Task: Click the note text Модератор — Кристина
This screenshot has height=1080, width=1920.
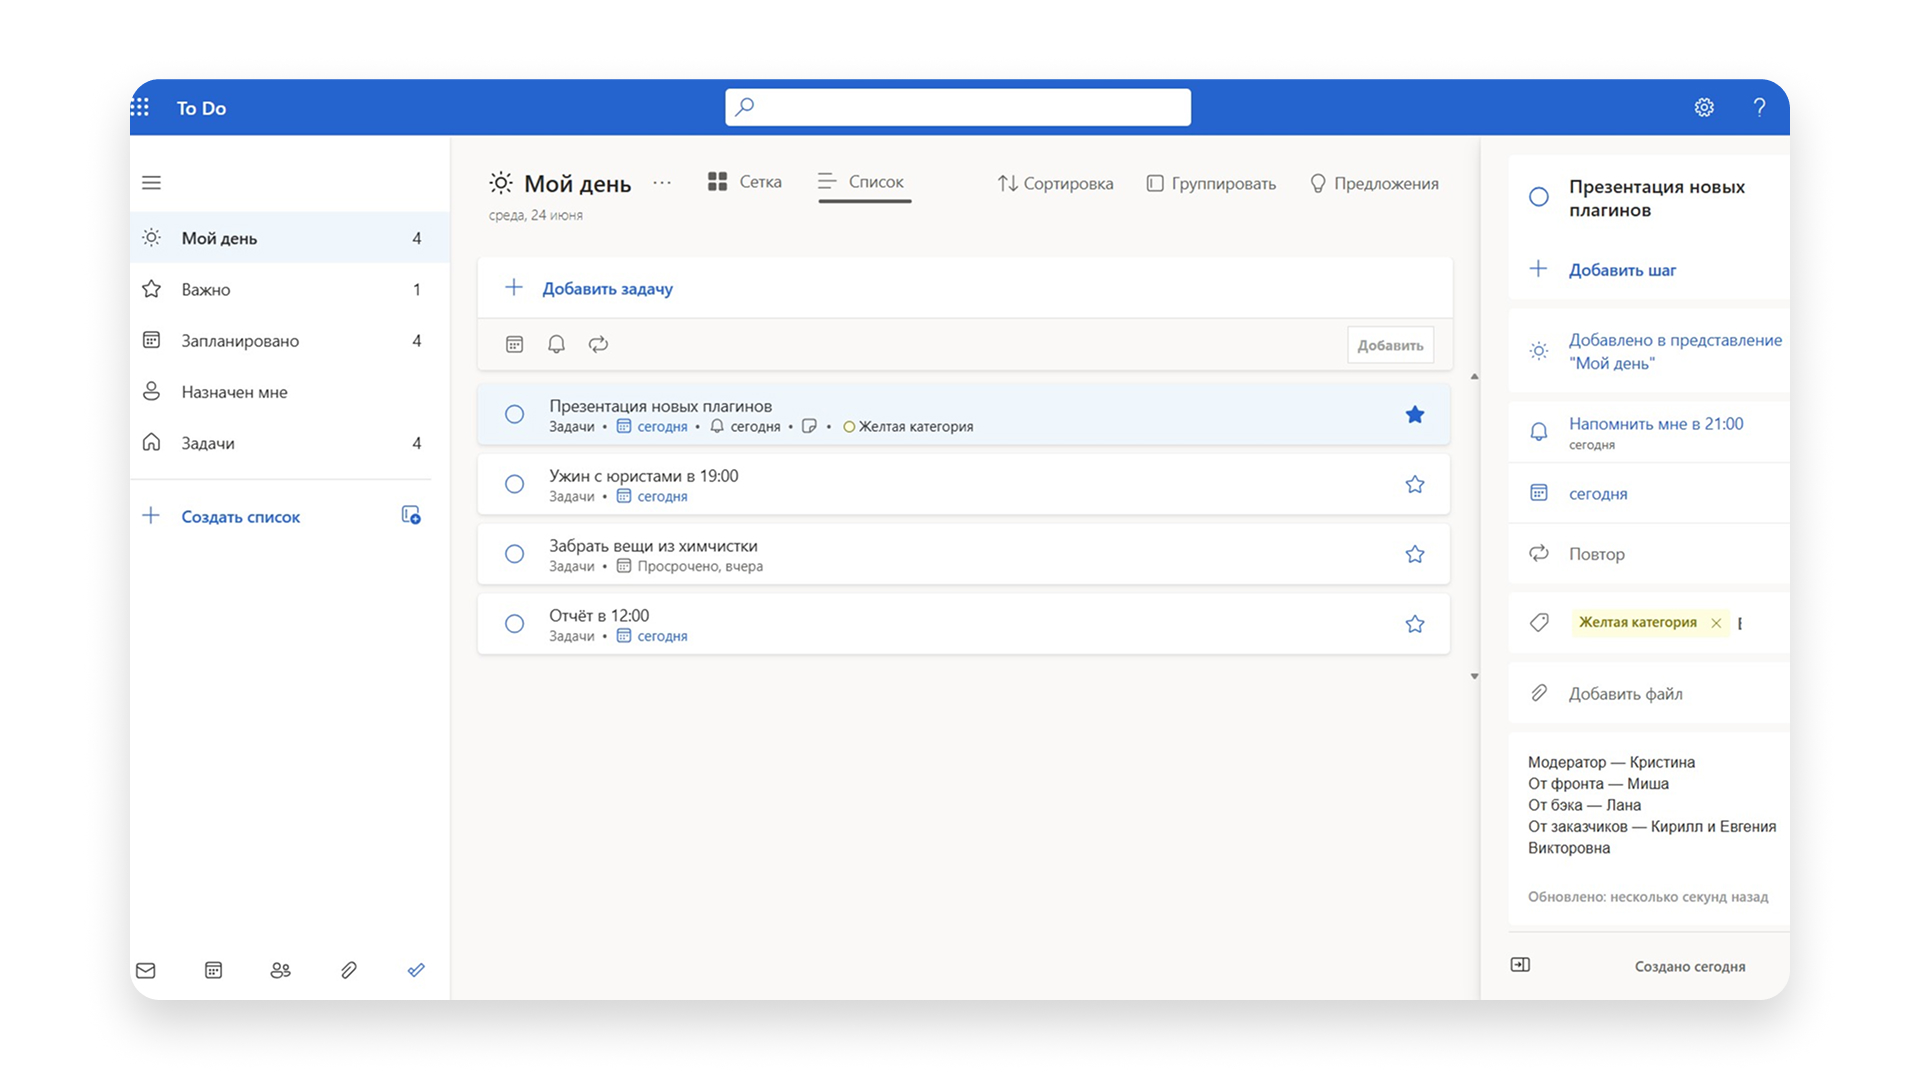Action: coord(1611,762)
